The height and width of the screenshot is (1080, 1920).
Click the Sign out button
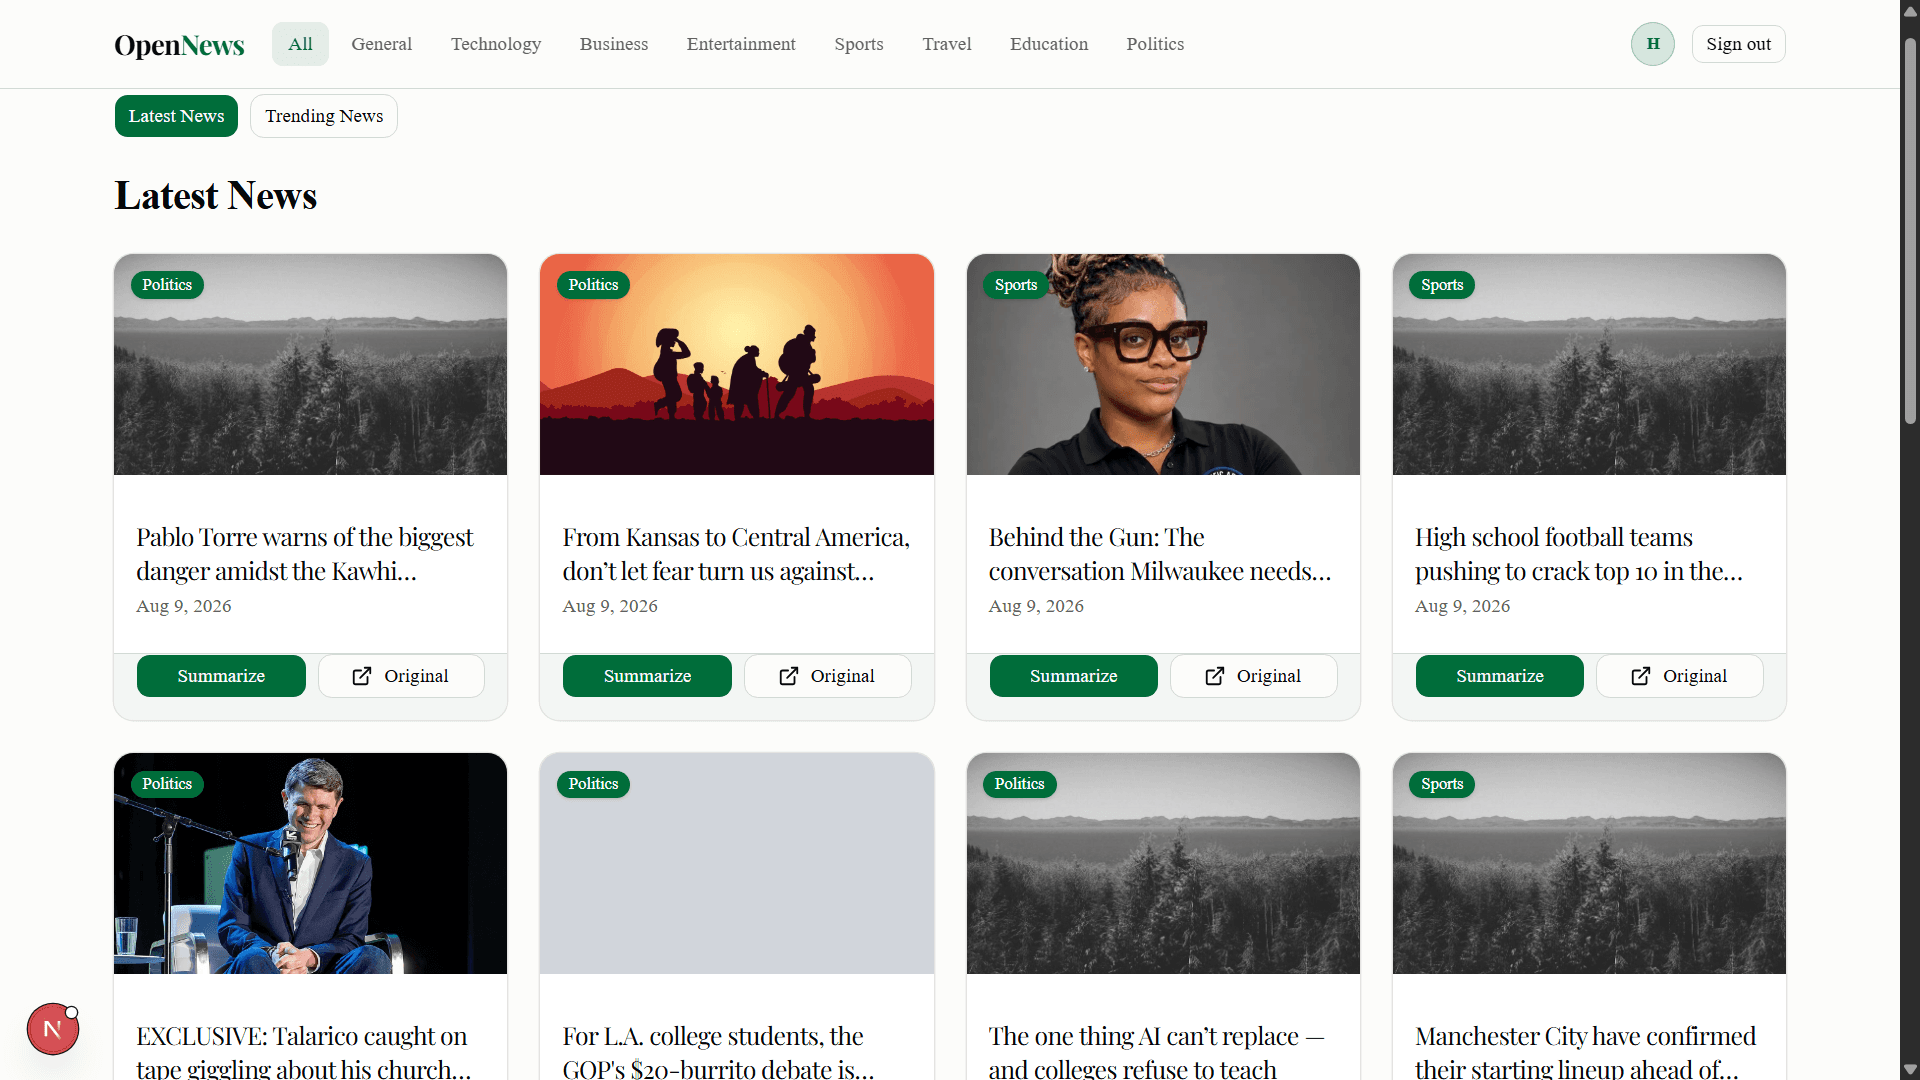[1738, 44]
